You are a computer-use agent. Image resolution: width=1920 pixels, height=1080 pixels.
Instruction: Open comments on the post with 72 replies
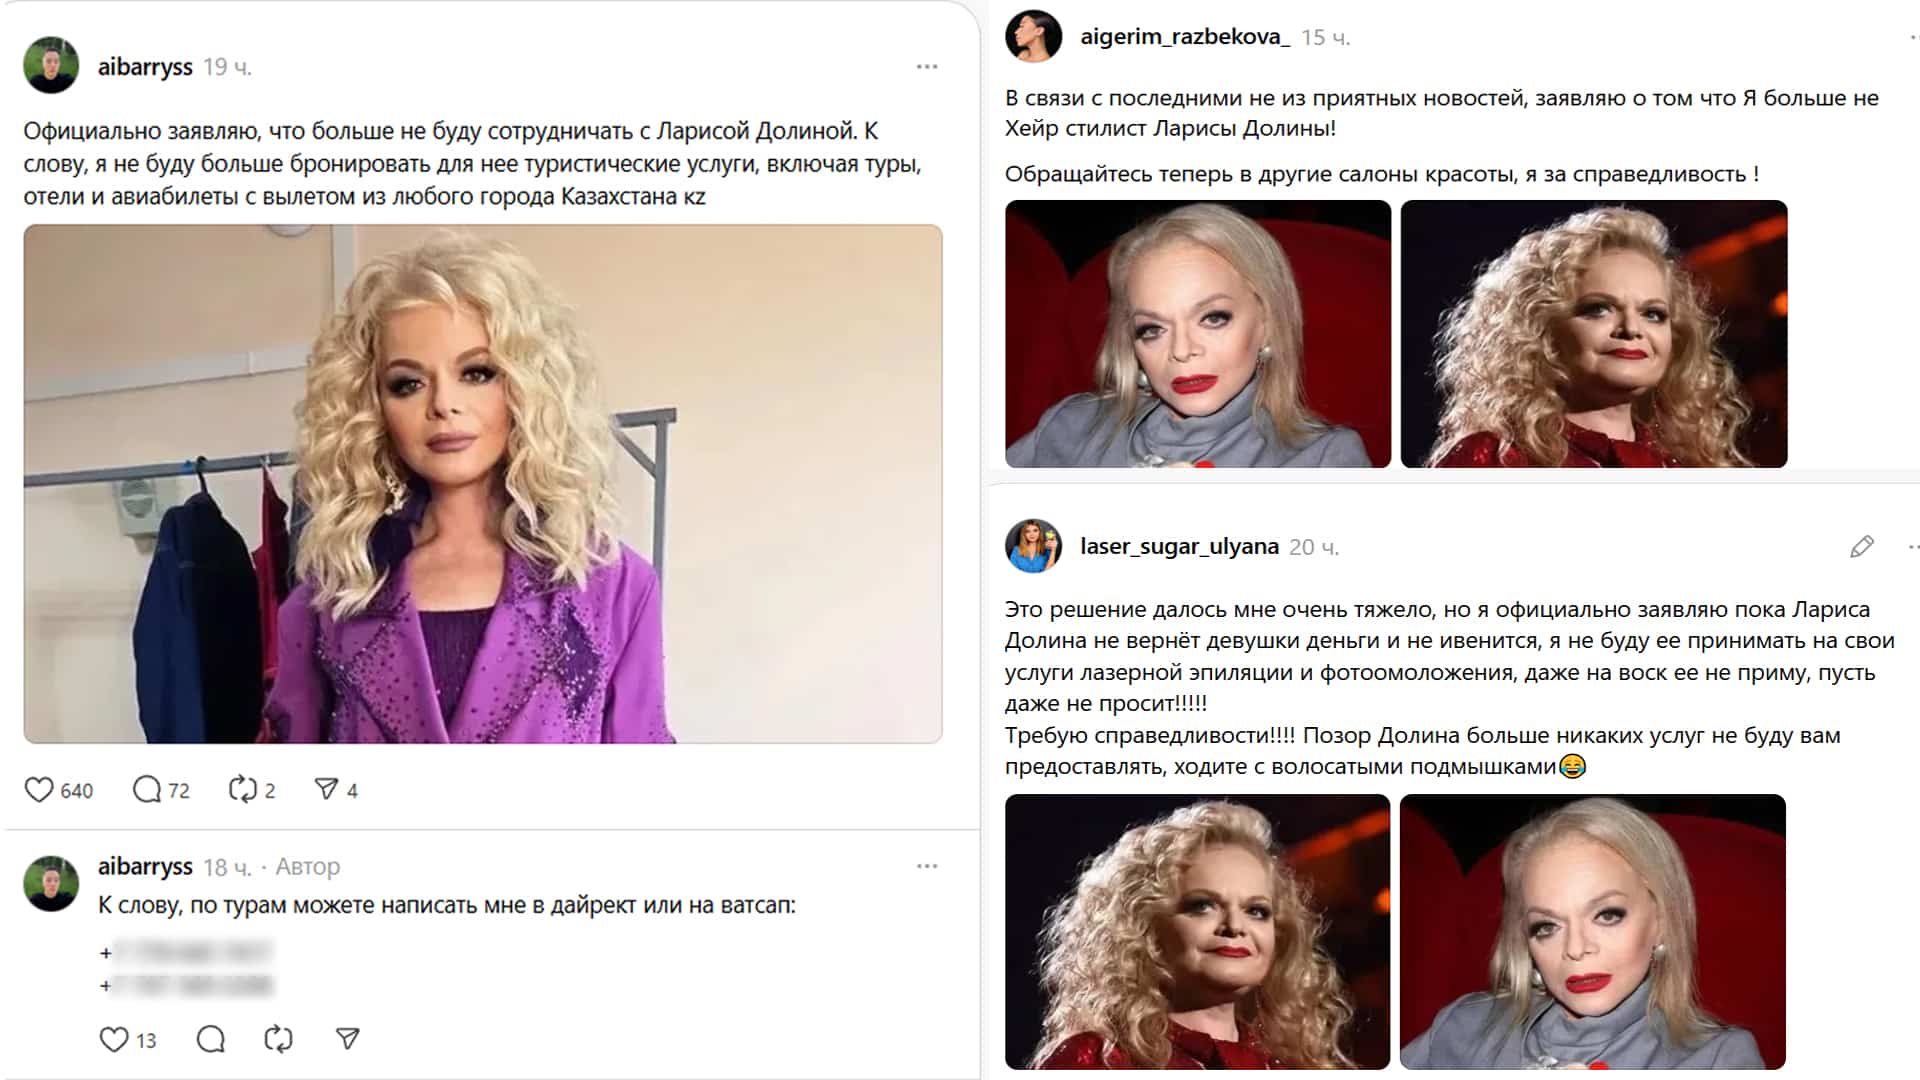tap(147, 790)
